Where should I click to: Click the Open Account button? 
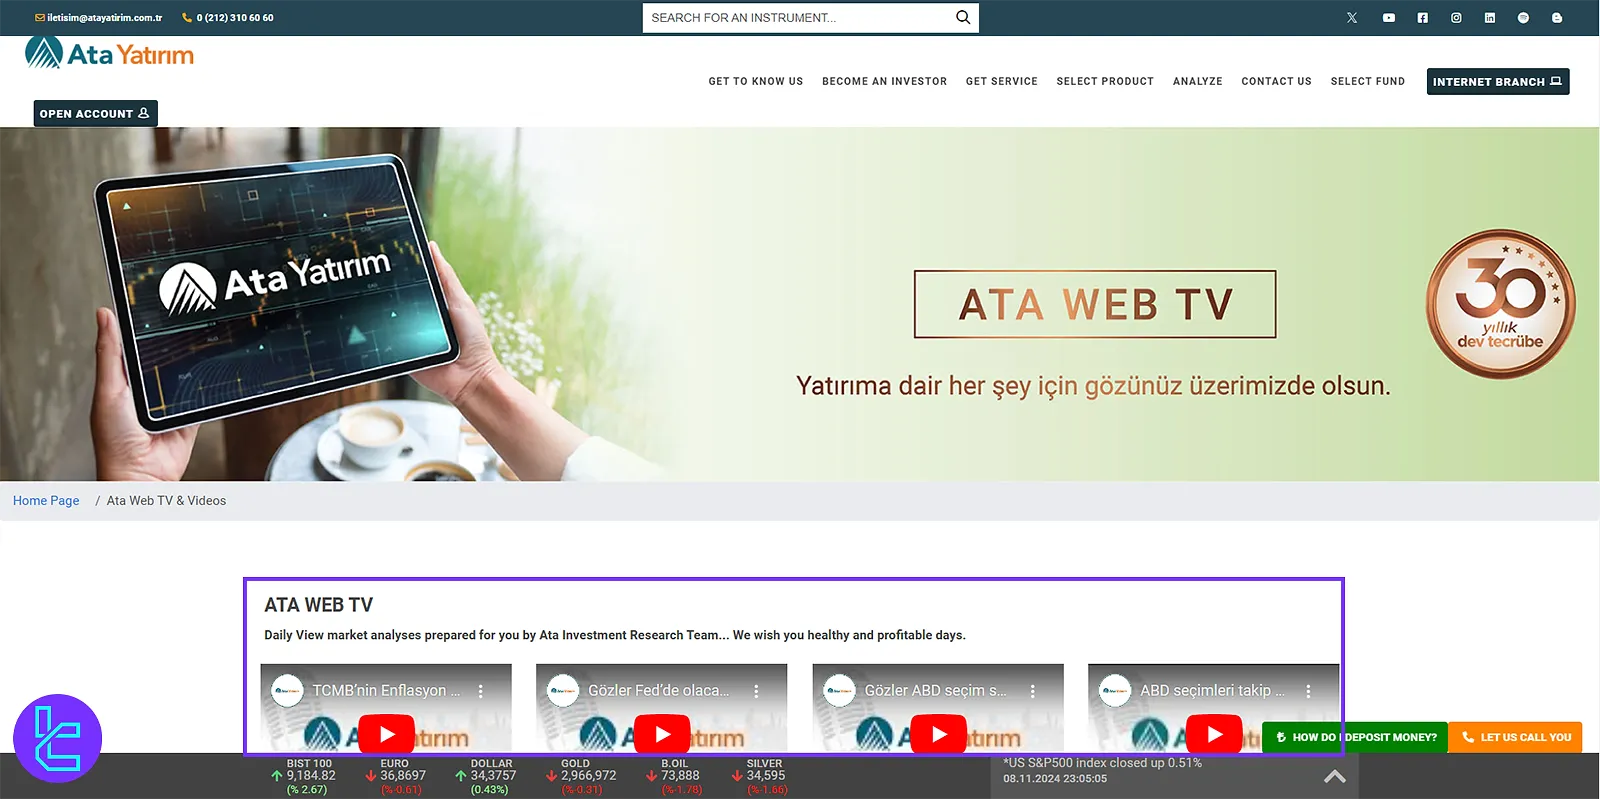click(95, 114)
